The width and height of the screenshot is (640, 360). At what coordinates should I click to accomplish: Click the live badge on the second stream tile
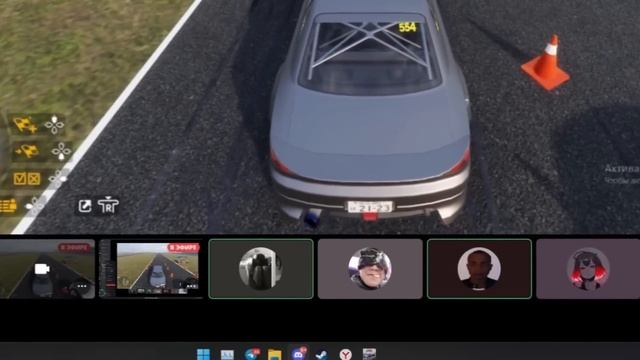coord(184,247)
